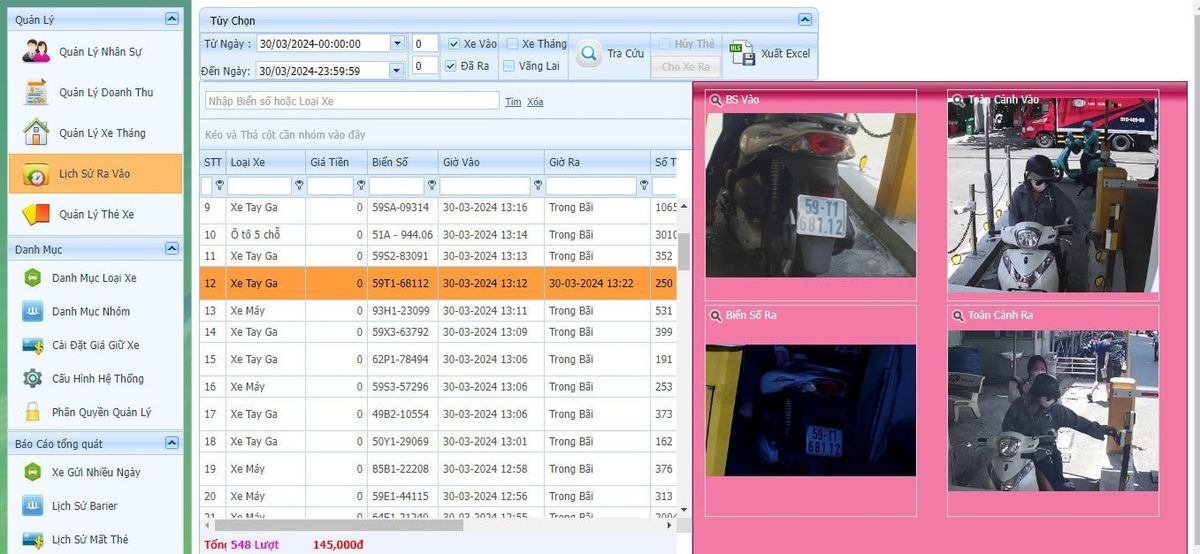Screen dimensions: 1200x554
Task: Click the Tìm link
Action: [x=512, y=102]
